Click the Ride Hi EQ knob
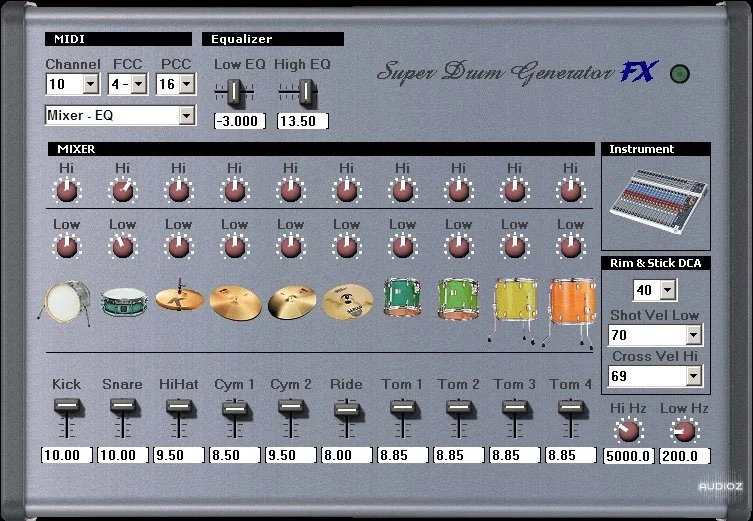 coord(347,191)
